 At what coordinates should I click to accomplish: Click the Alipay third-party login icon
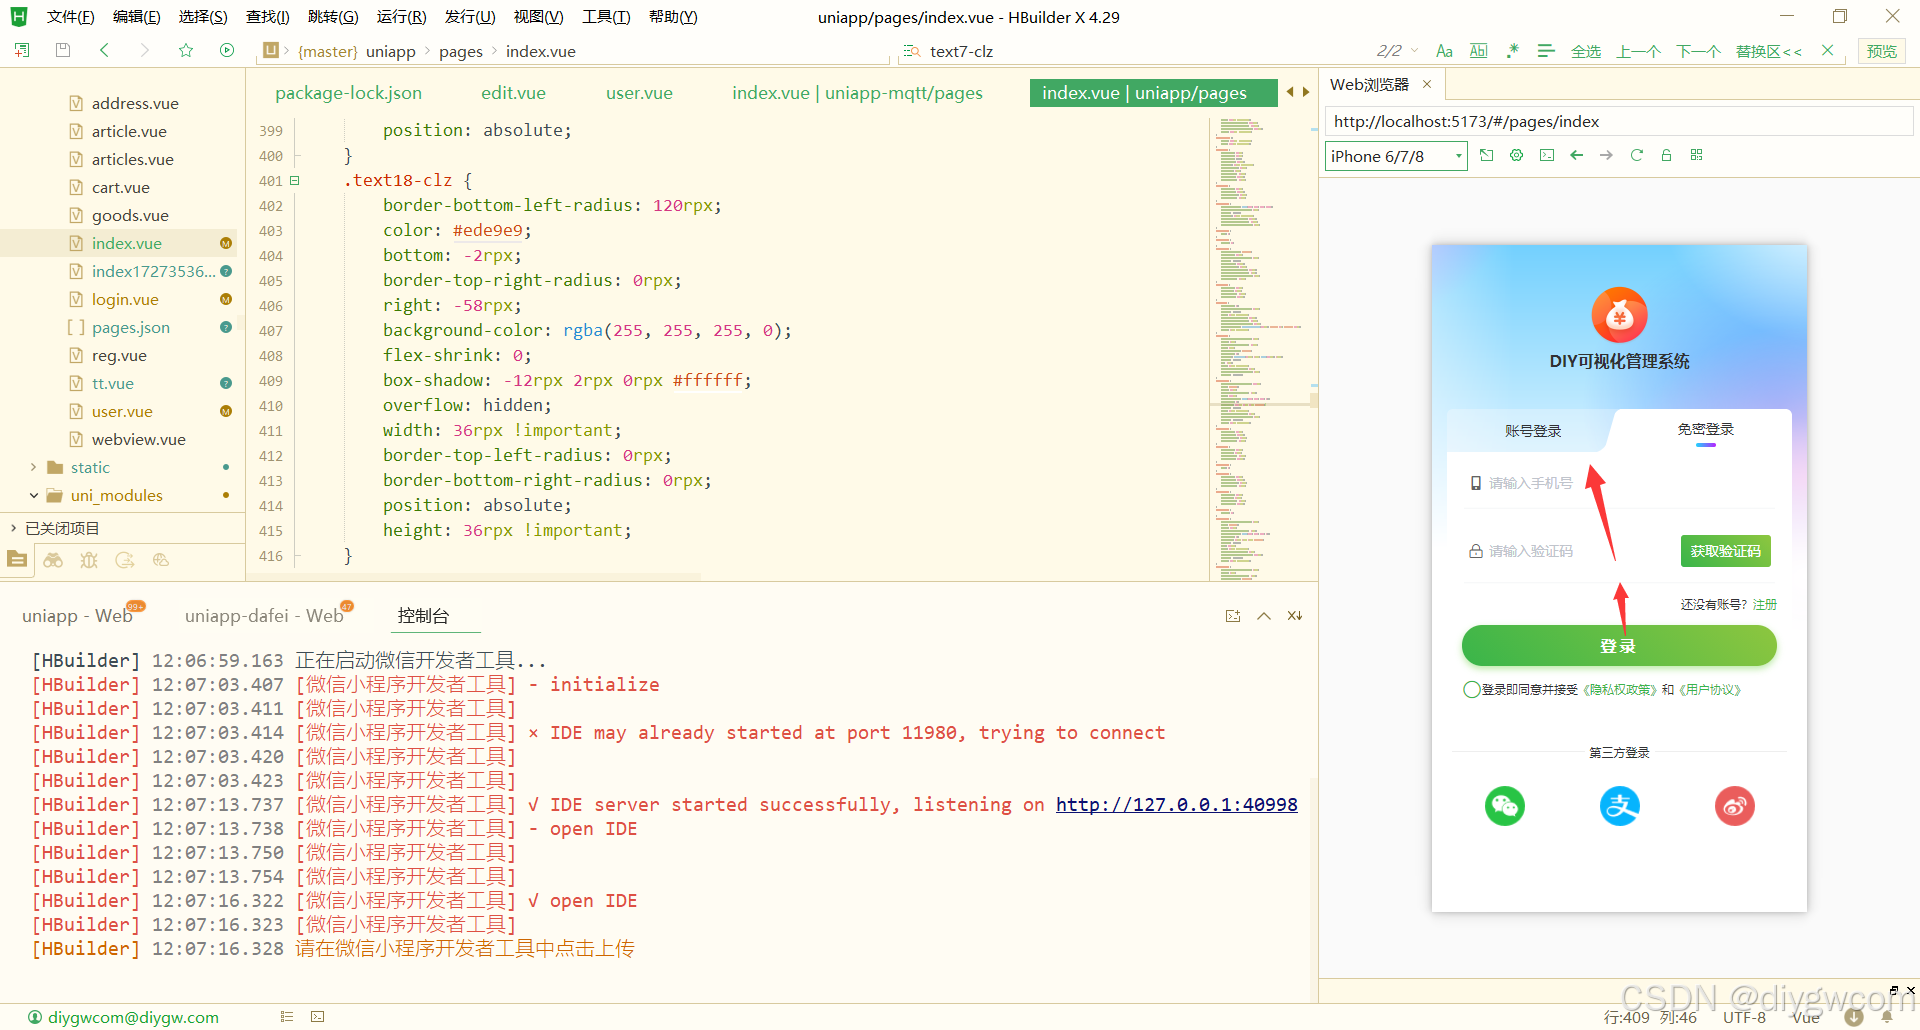tap(1620, 806)
